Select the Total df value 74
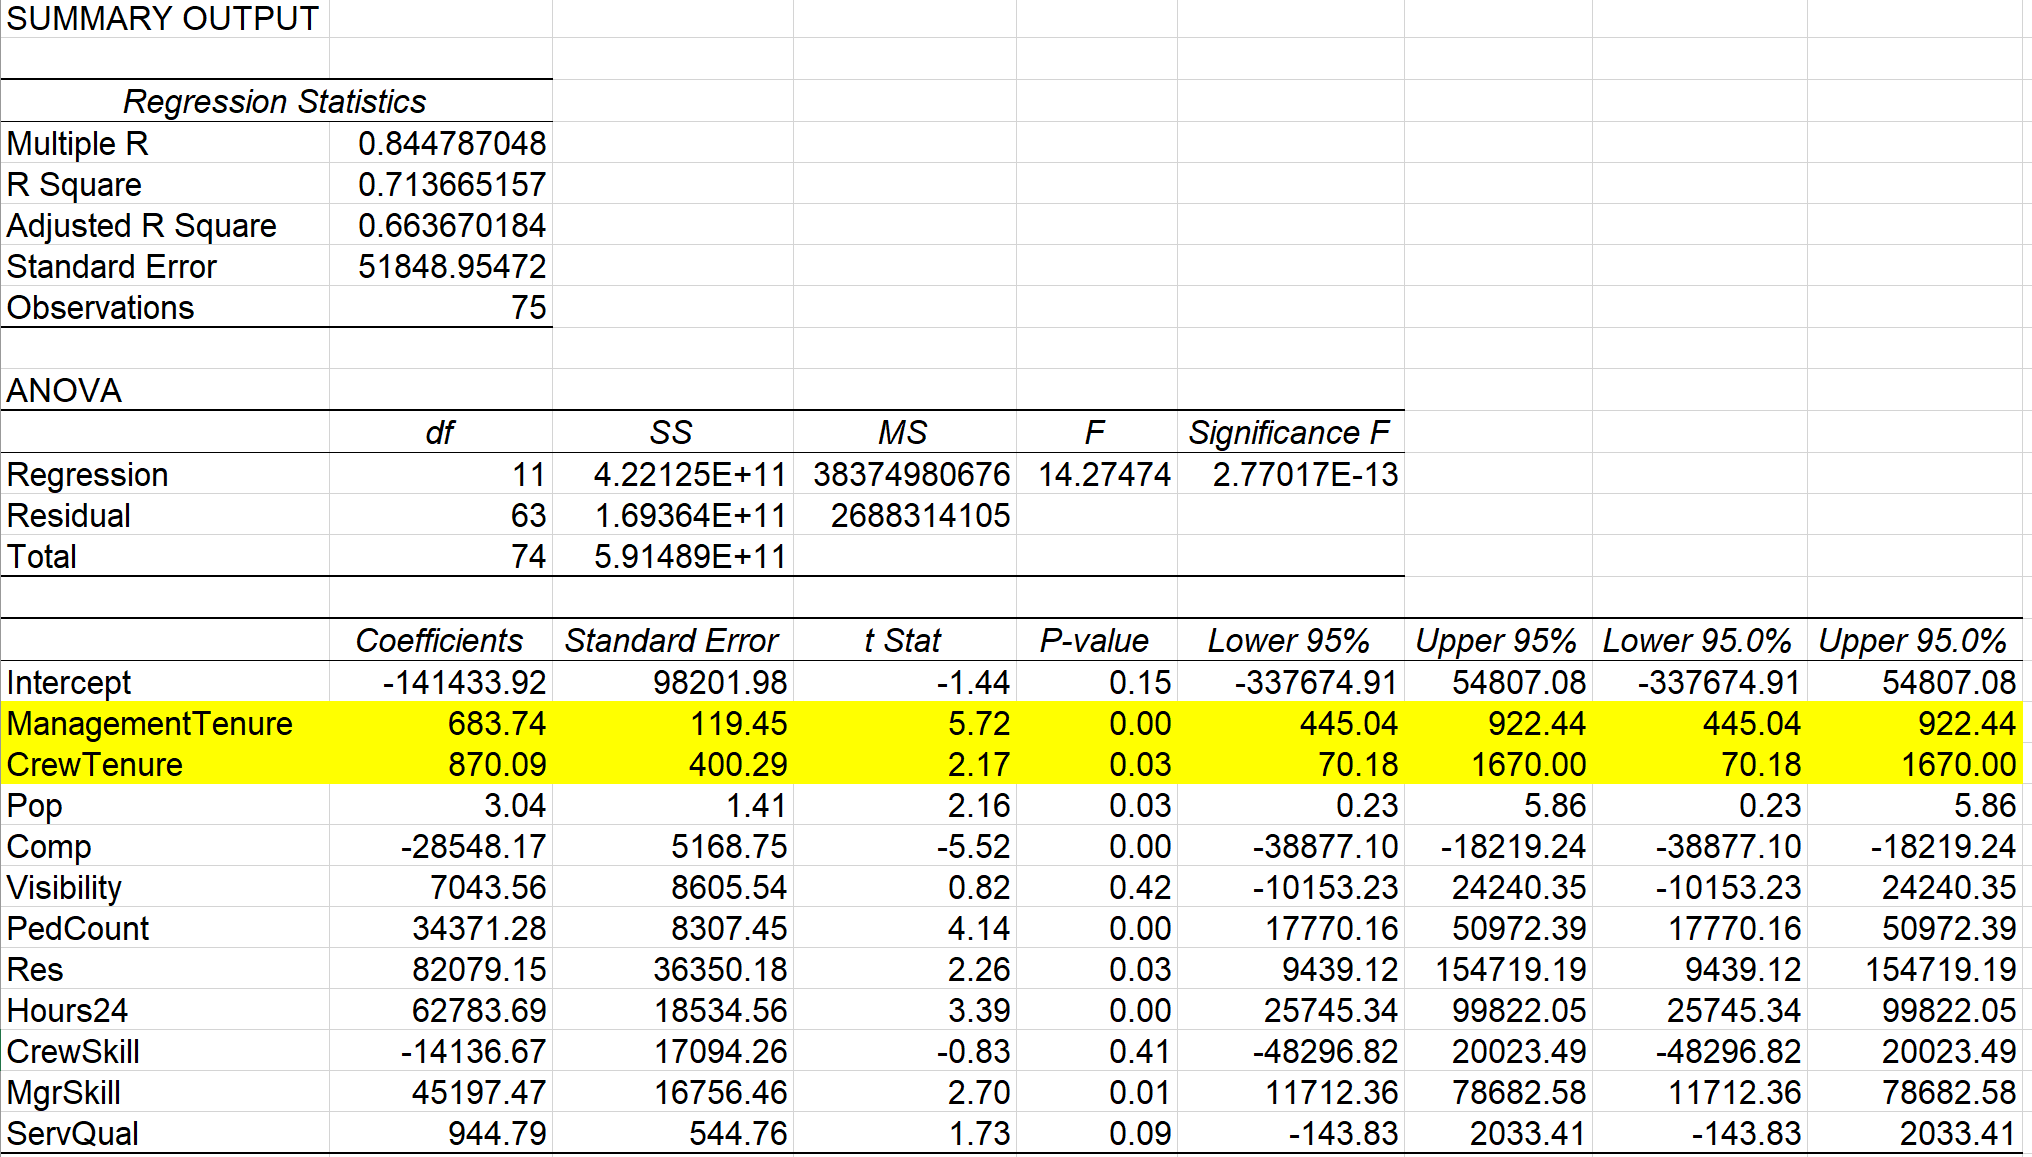The height and width of the screenshot is (1157, 2032). click(x=528, y=556)
